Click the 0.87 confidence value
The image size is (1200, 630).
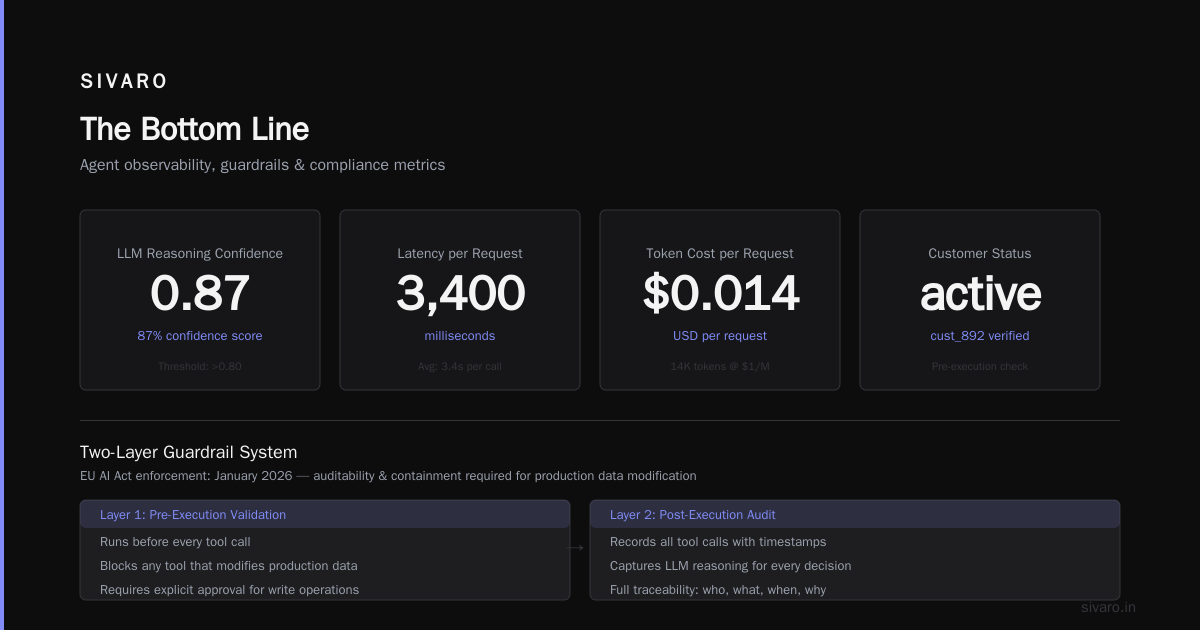tap(200, 294)
